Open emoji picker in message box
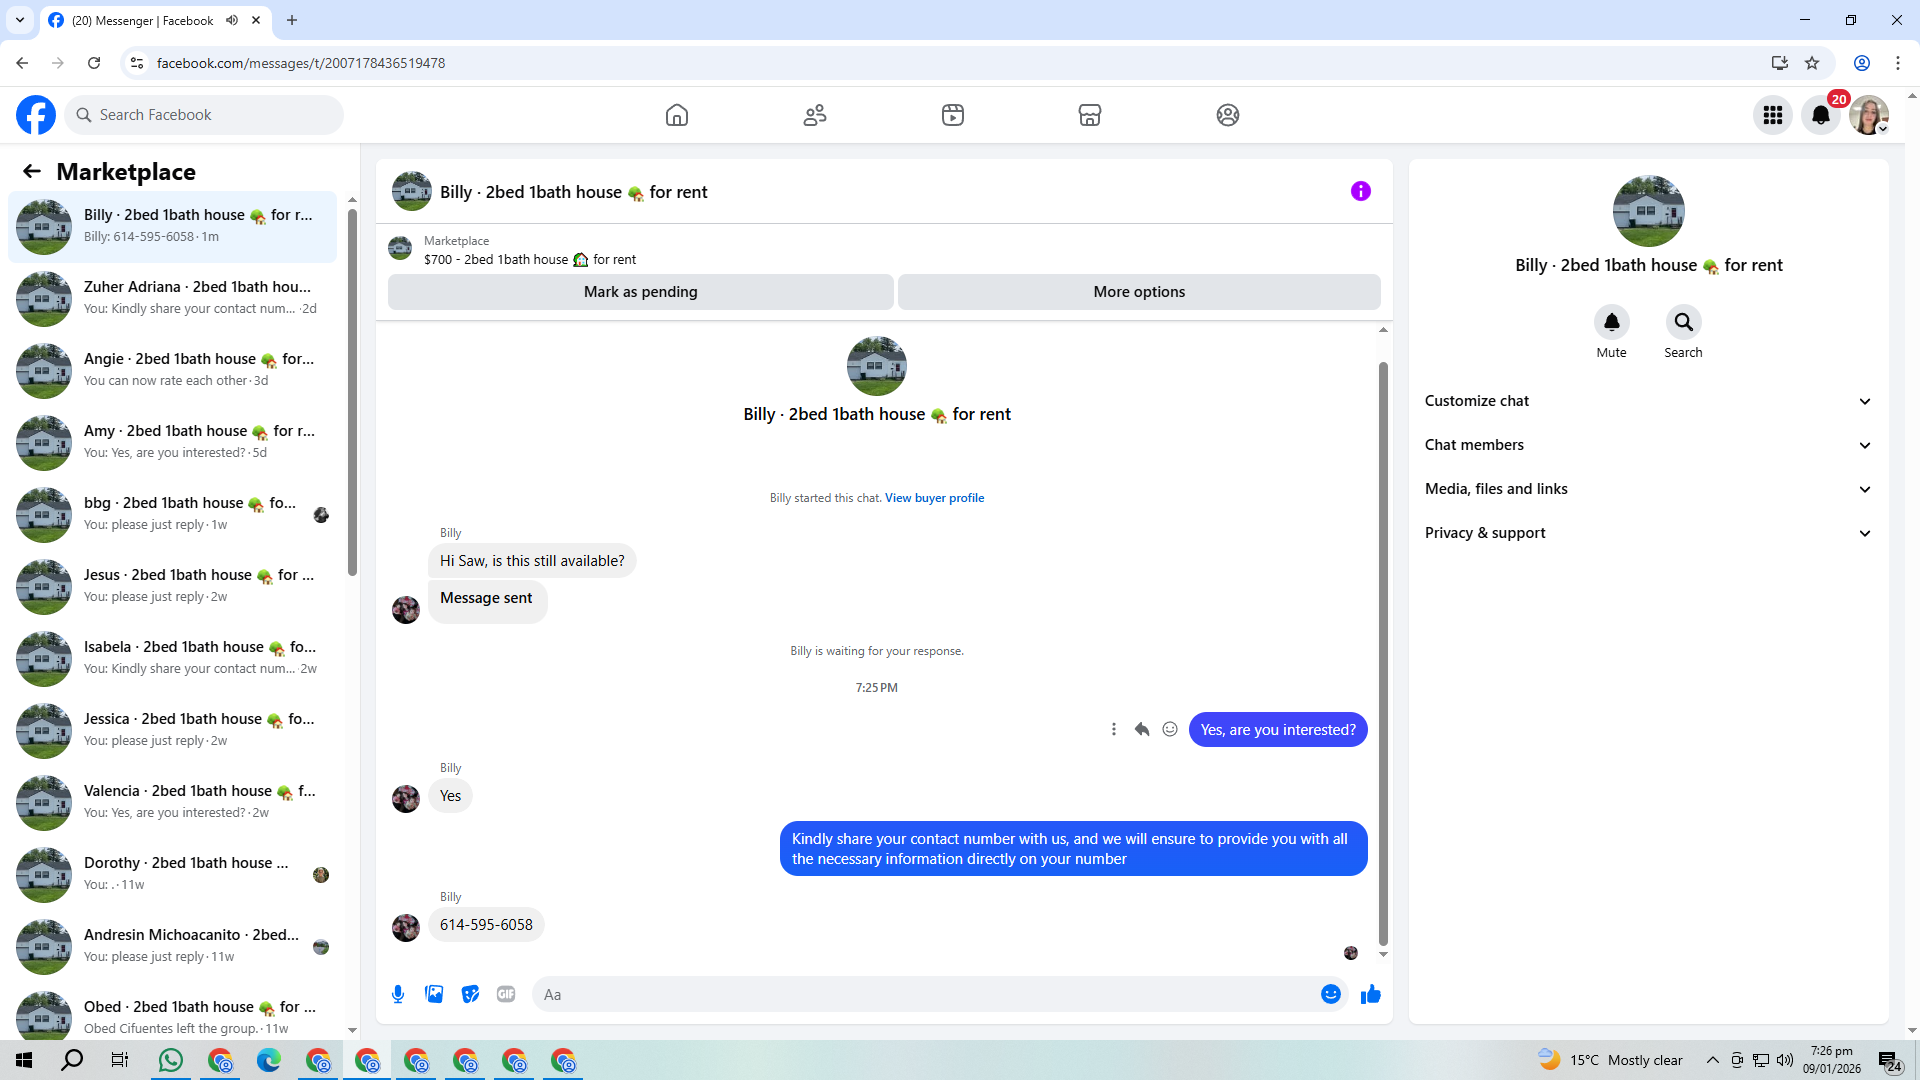 point(1330,994)
